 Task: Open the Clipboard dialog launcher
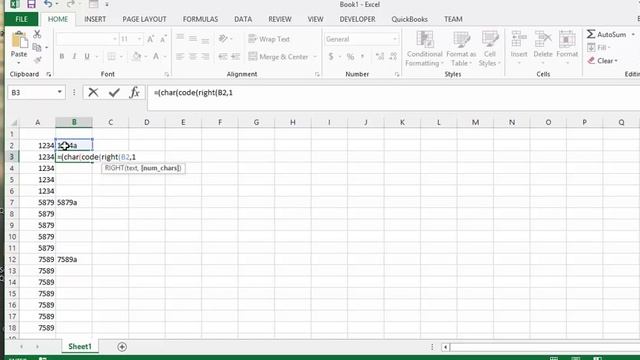coord(49,74)
